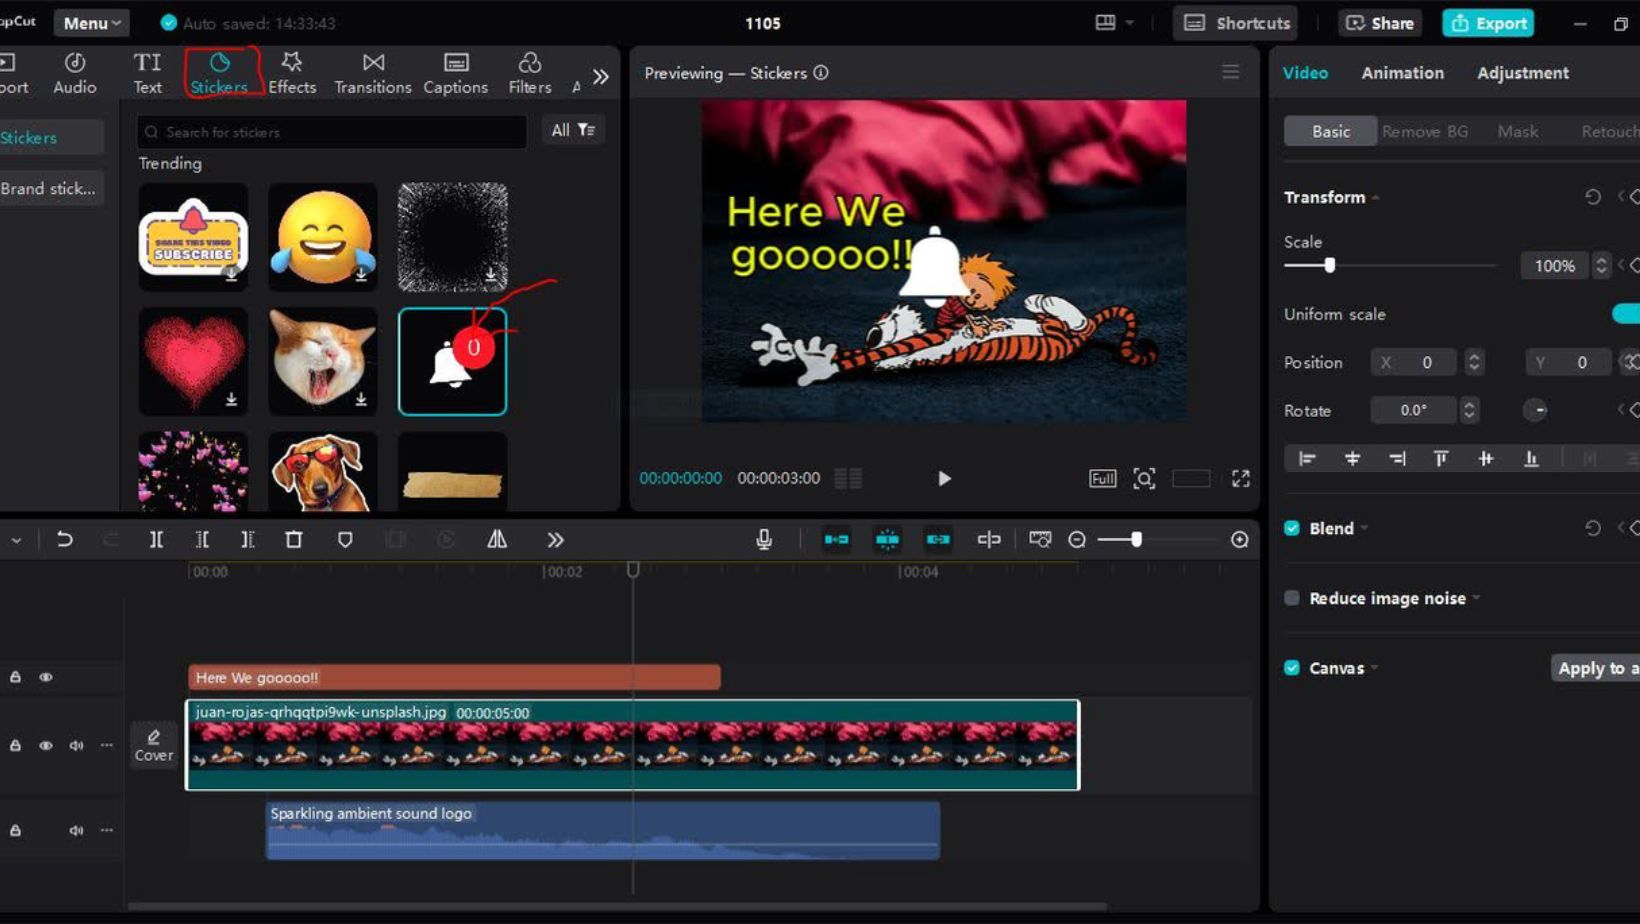1640x924 pixels.
Task: Select the Subscribe sticker thumbnail
Action: pos(193,237)
